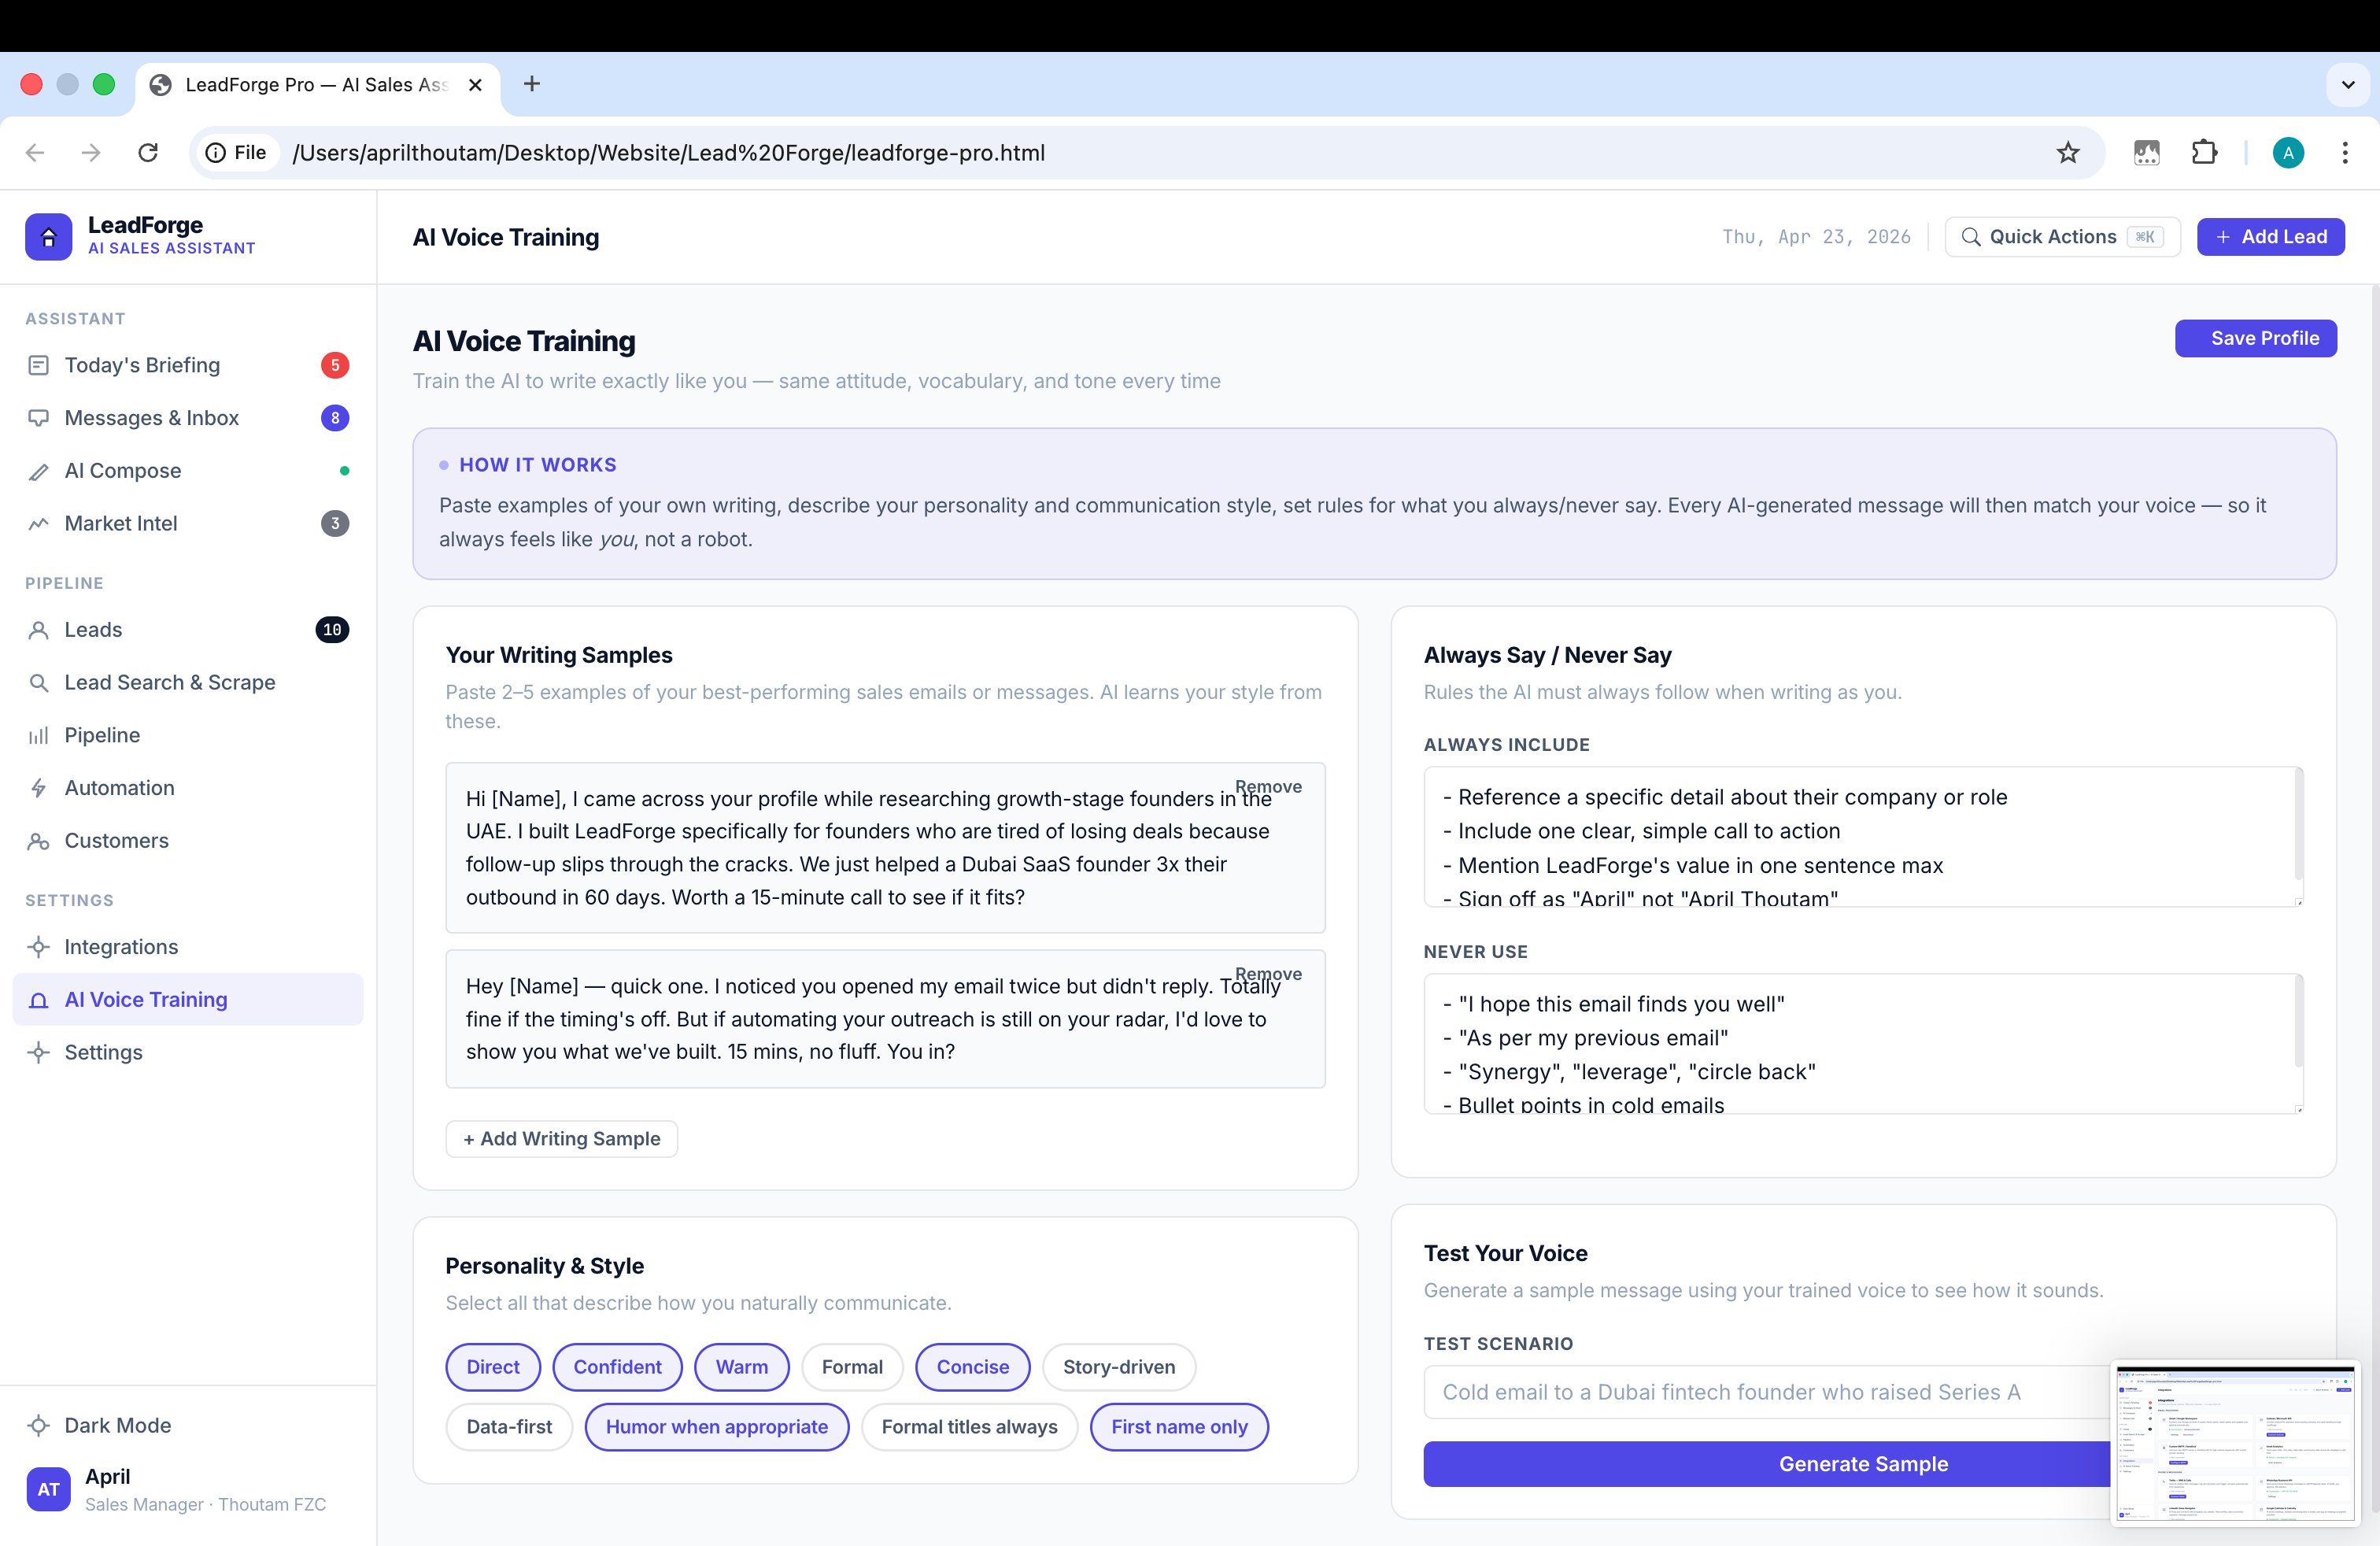2380x1546 pixels.
Task: Open Pipeline using the bar chart icon
Action: point(39,735)
